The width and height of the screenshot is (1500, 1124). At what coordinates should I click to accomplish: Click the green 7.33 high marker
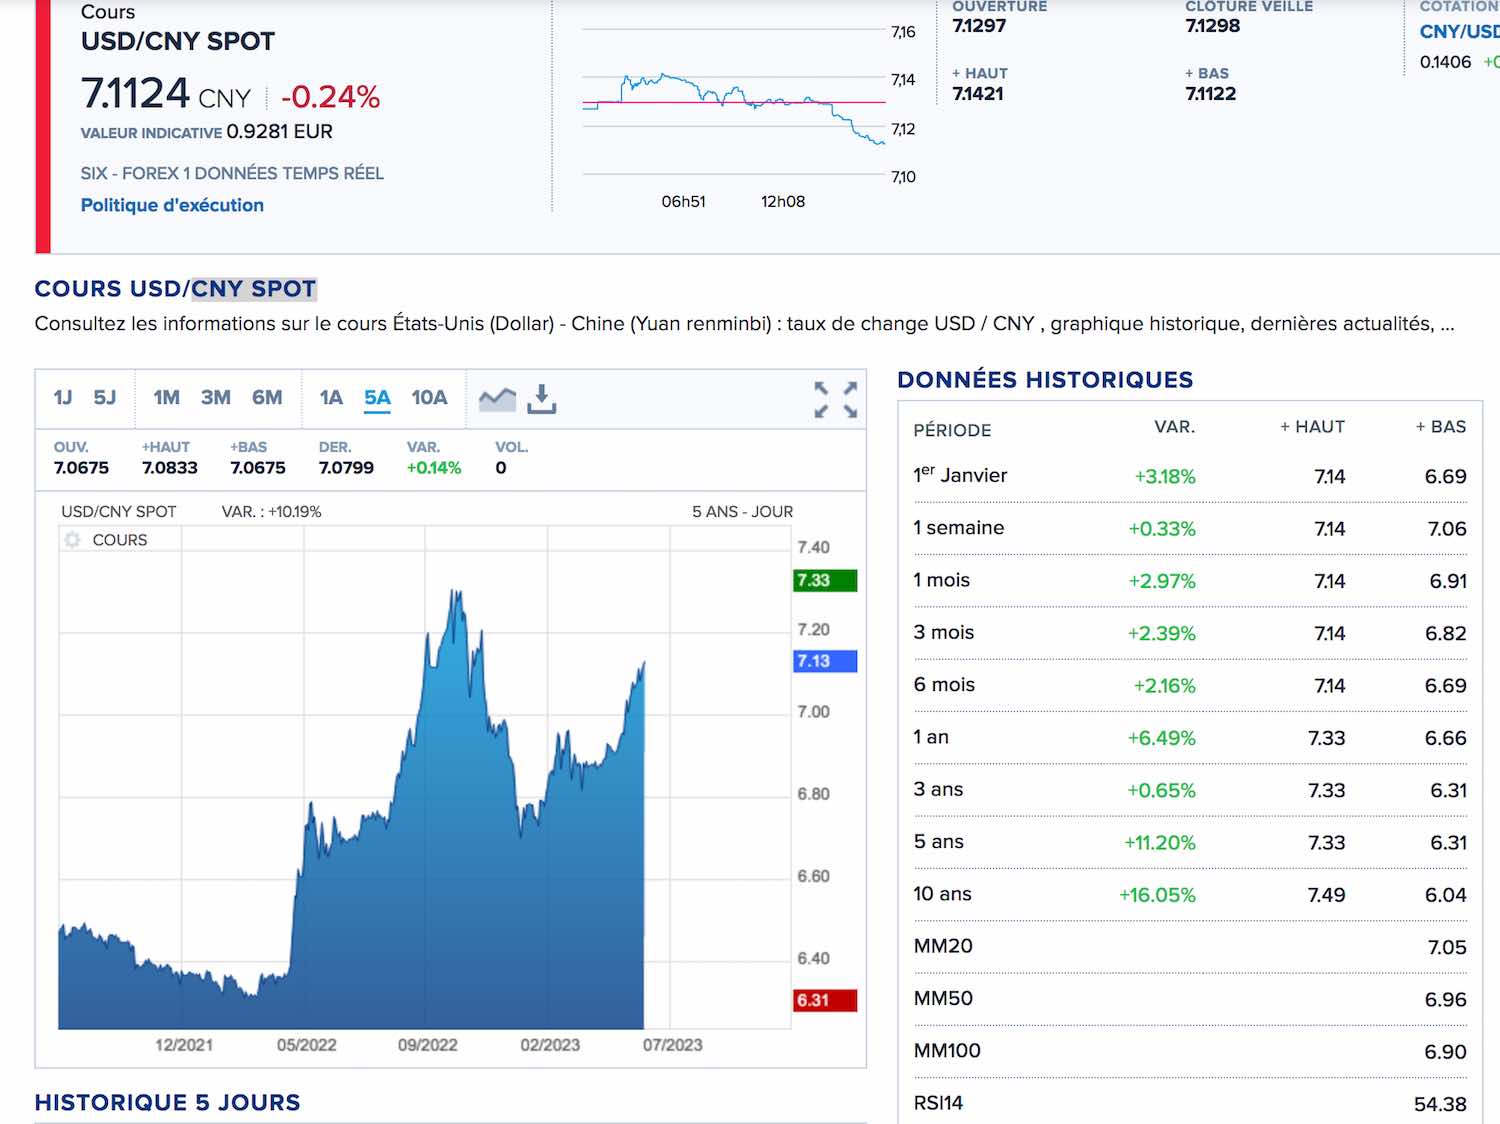pyautogui.click(x=825, y=581)
